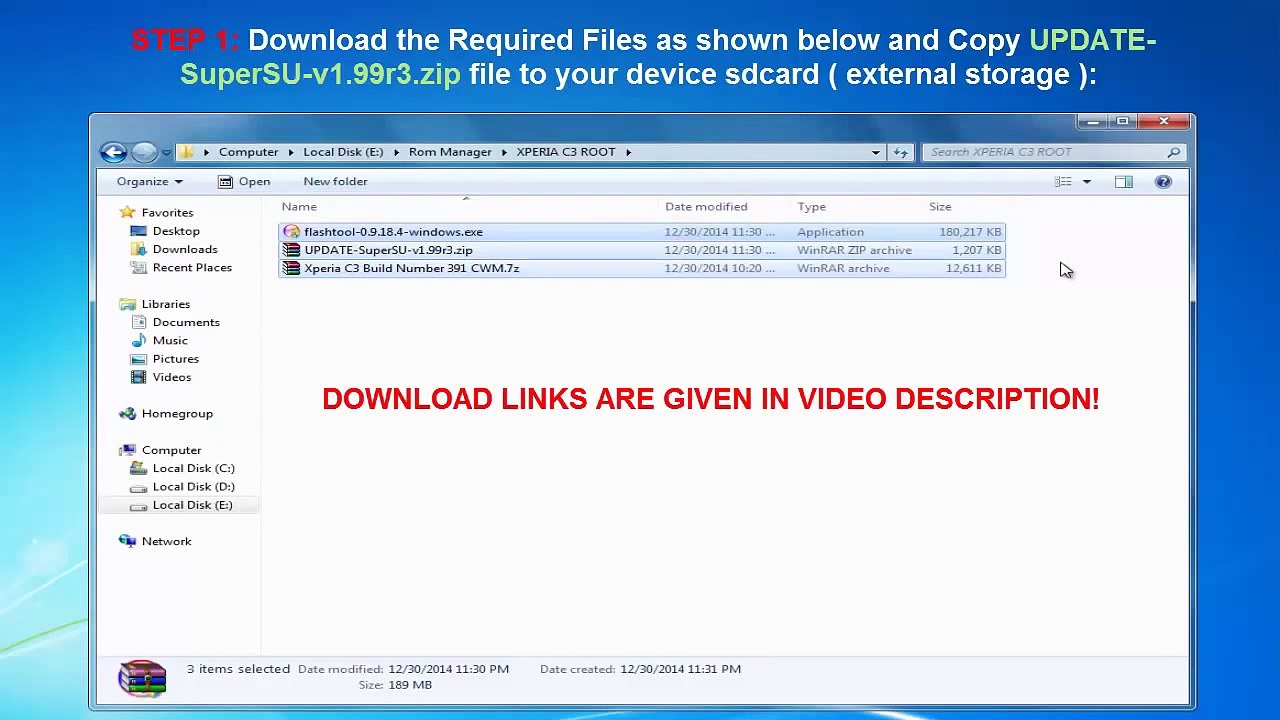
Task: Click the 1,207 KB size cell
Action: point(977,250)
